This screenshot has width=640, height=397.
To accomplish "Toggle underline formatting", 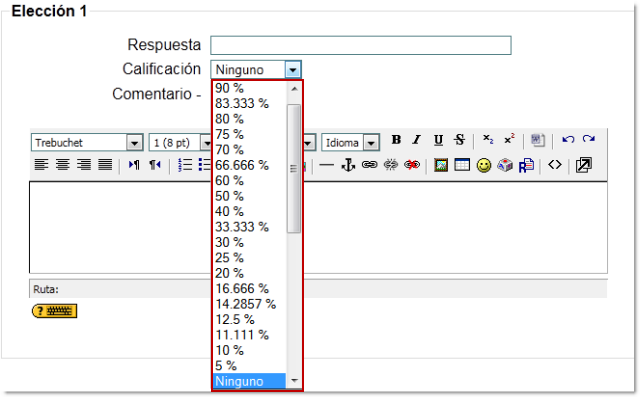I will (438, 140).
